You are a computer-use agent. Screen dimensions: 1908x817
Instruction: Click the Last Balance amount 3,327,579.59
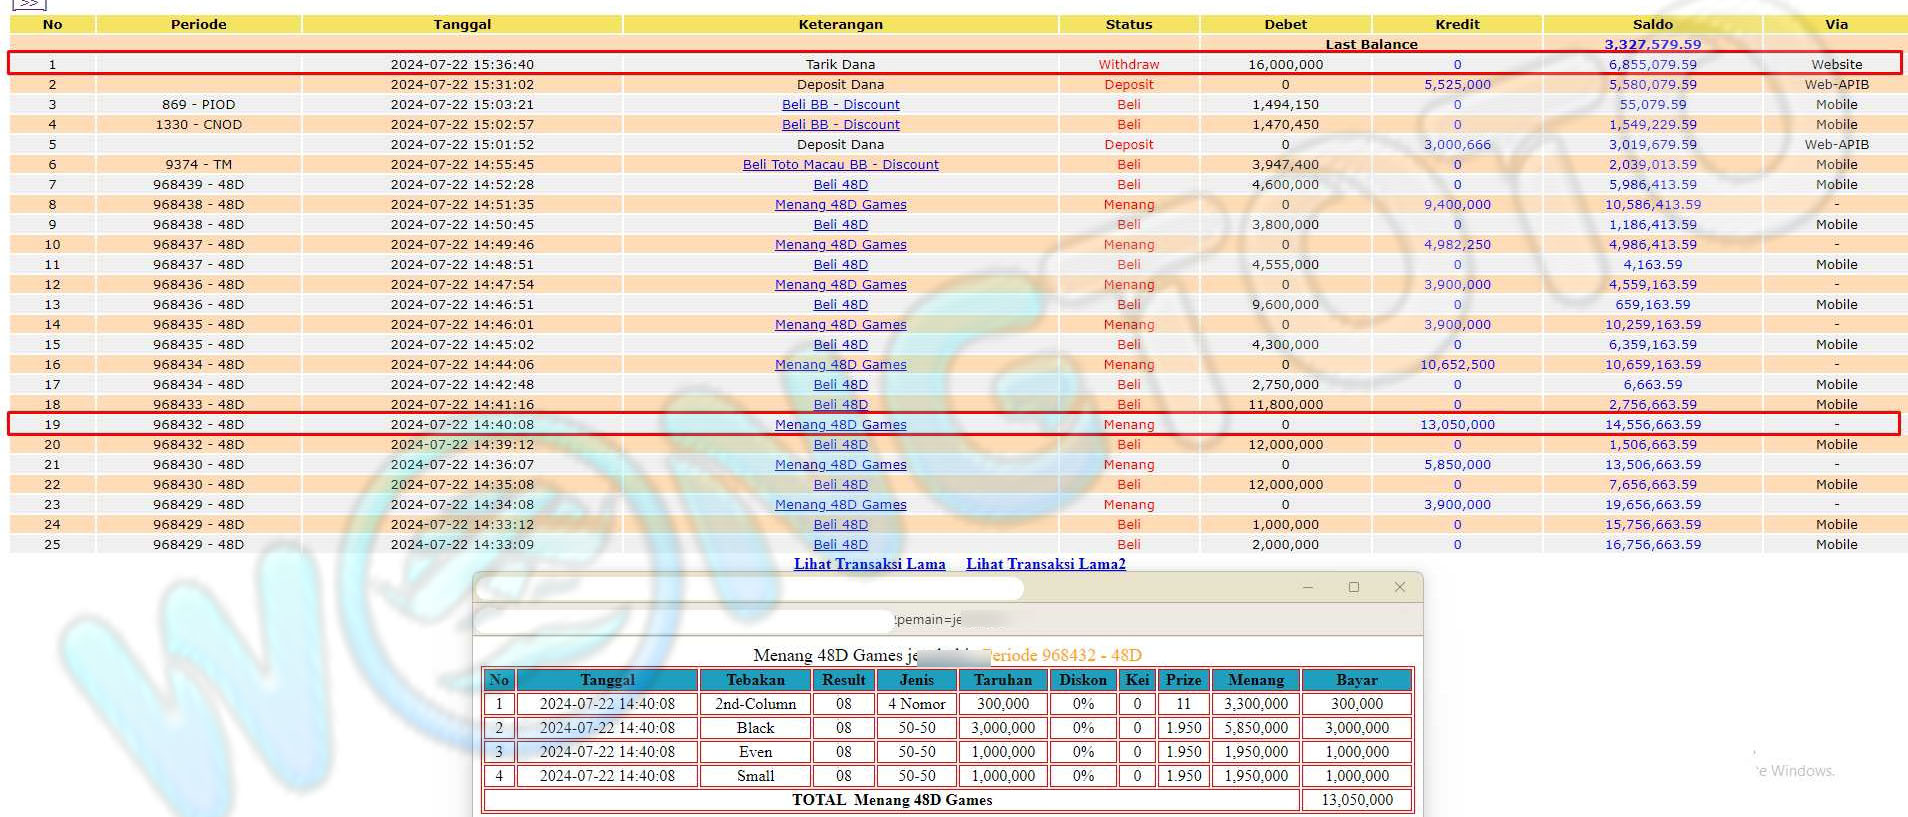pyautogui.click(x=1652, y=44)
